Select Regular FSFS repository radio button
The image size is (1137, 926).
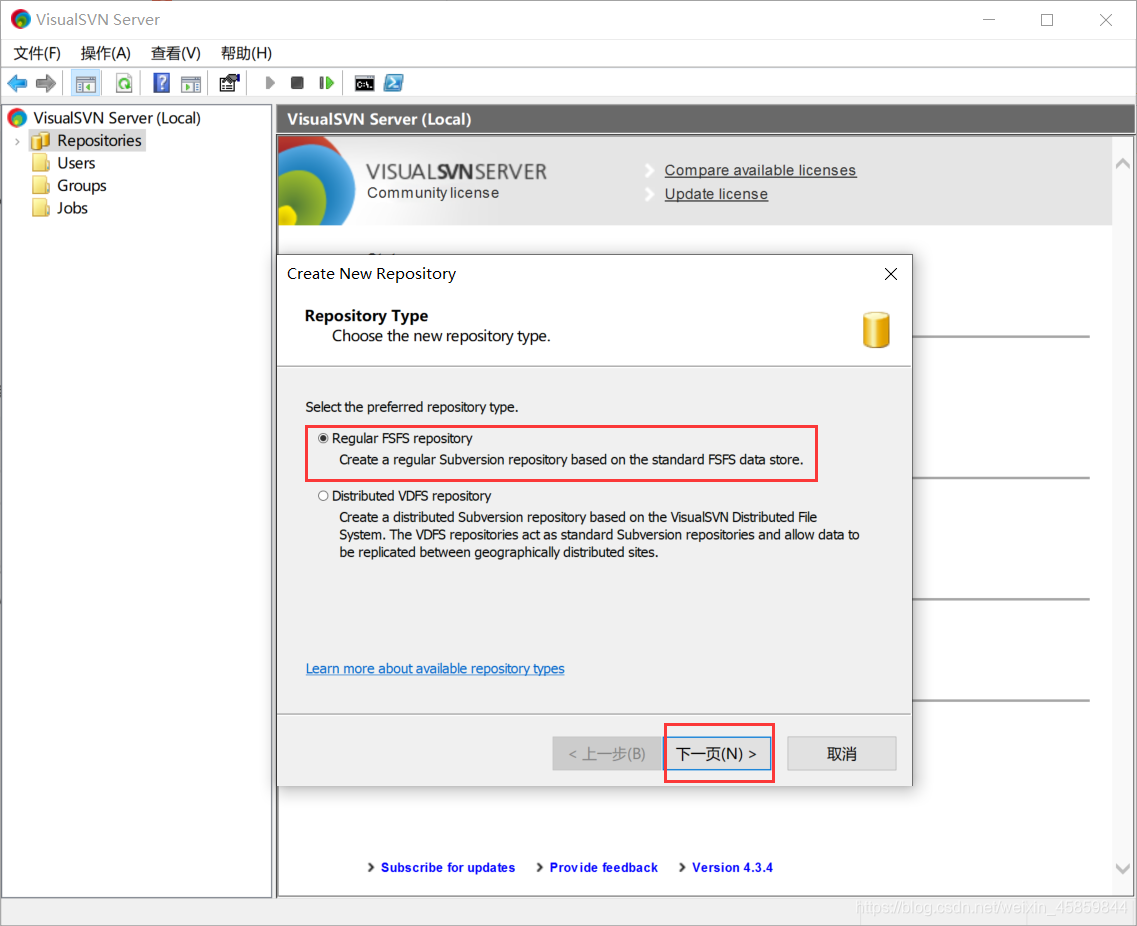point(323,438)
